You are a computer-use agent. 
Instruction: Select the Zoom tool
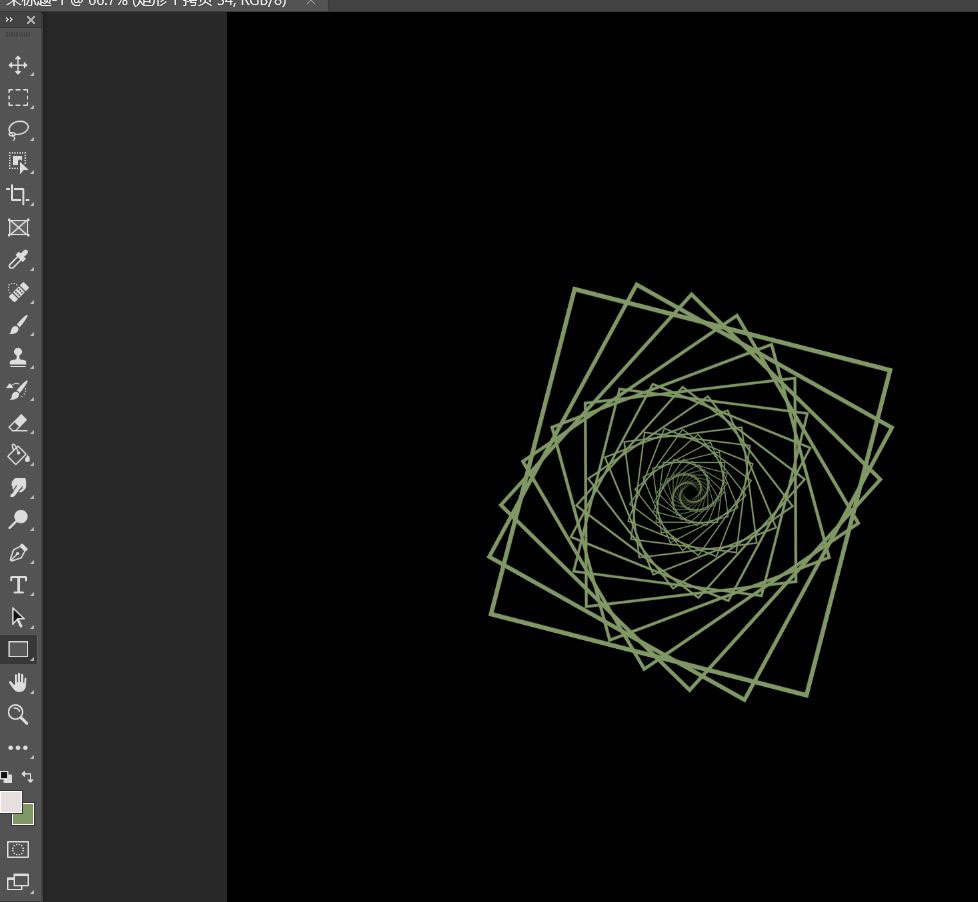(18, 715)
